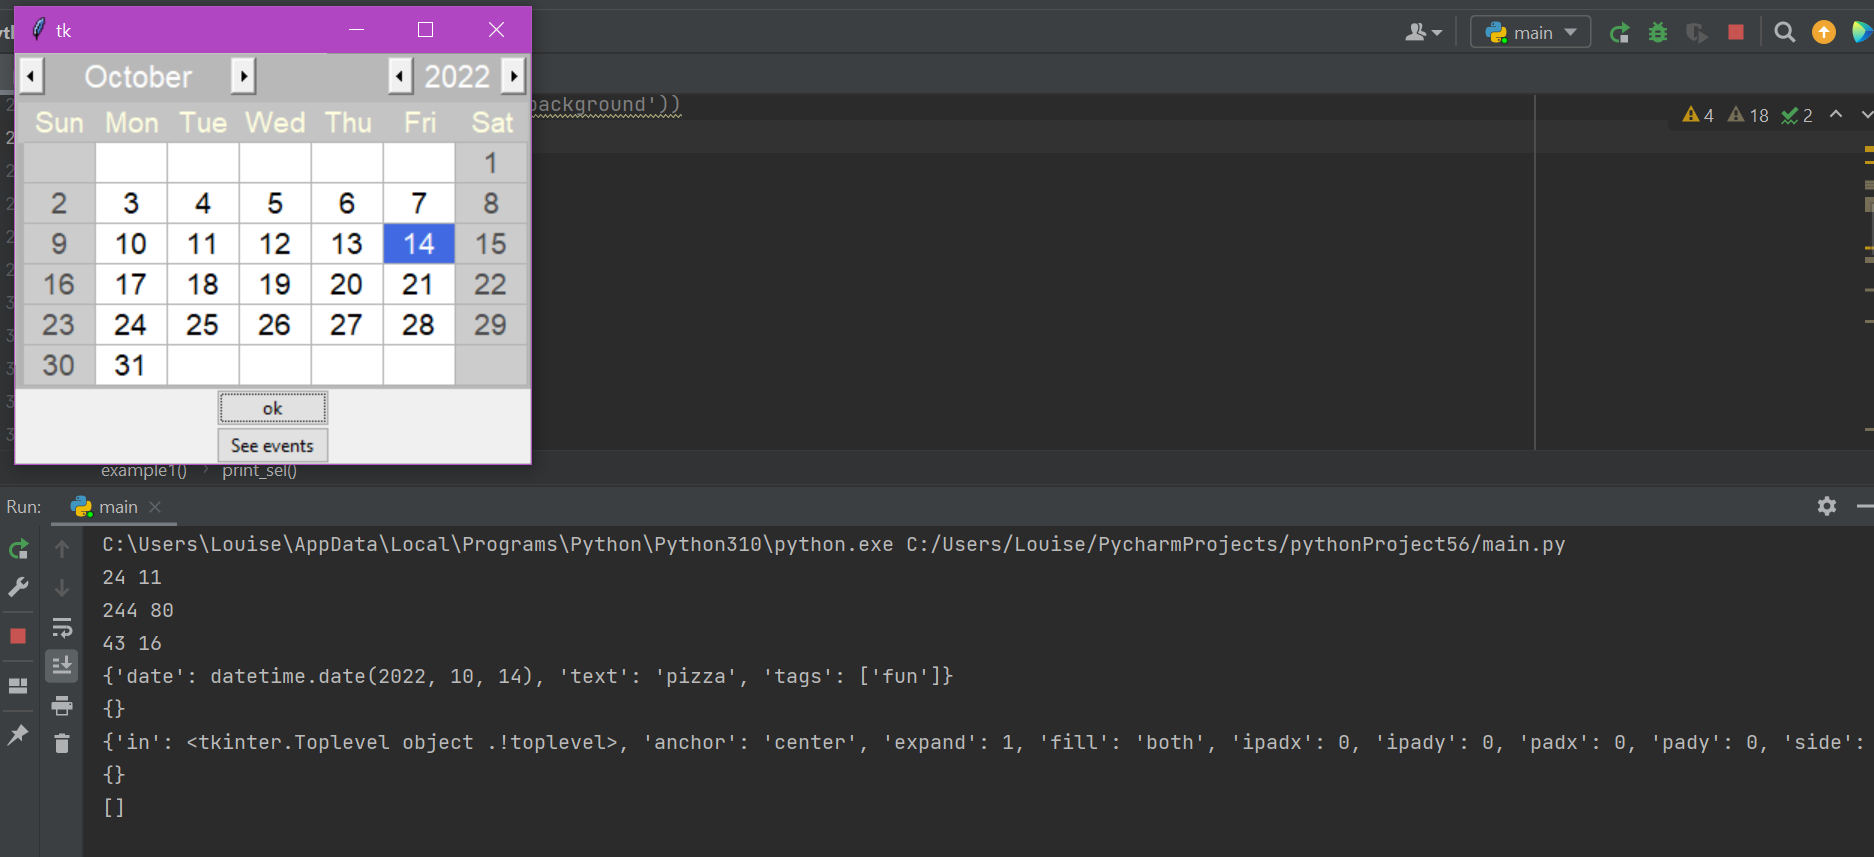Click the See events button

click(272, 445)
